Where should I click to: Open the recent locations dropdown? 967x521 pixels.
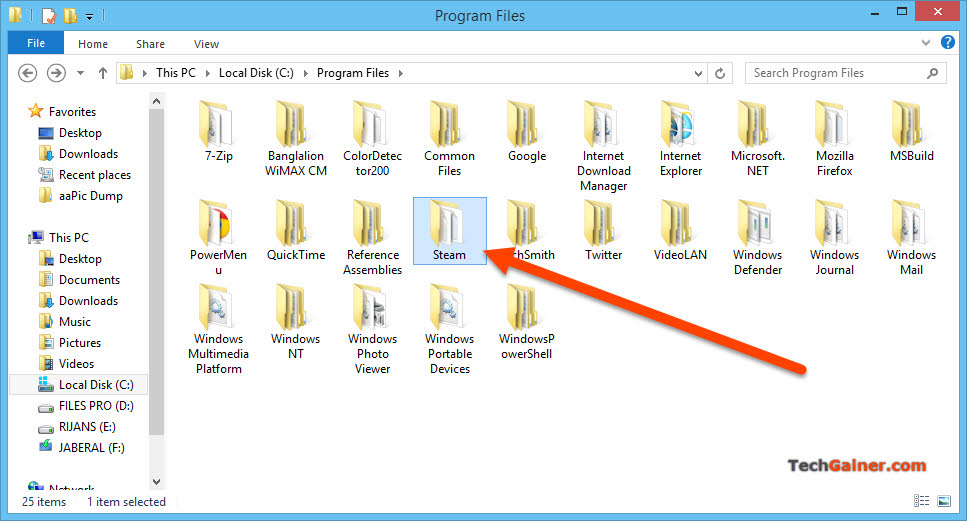(80, 73)
